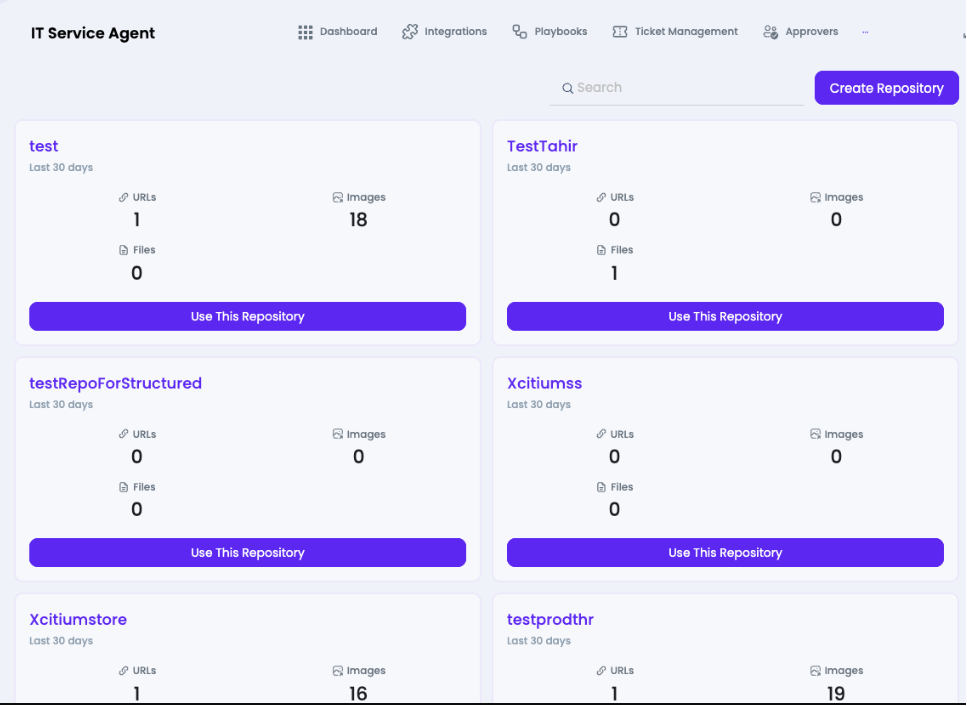
Task: Use the testRepoForStructured repository
Action: click(x=247, y=552)
